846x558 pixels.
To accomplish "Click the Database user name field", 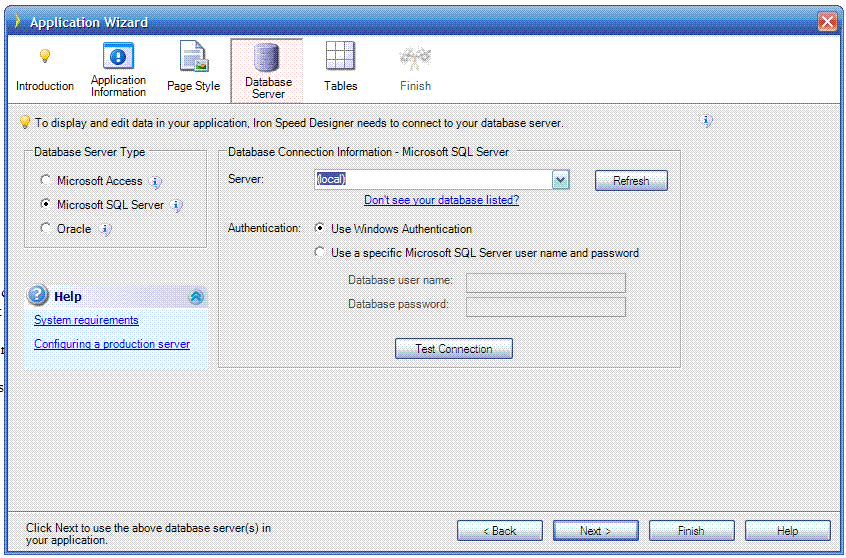I will [545, 283].
